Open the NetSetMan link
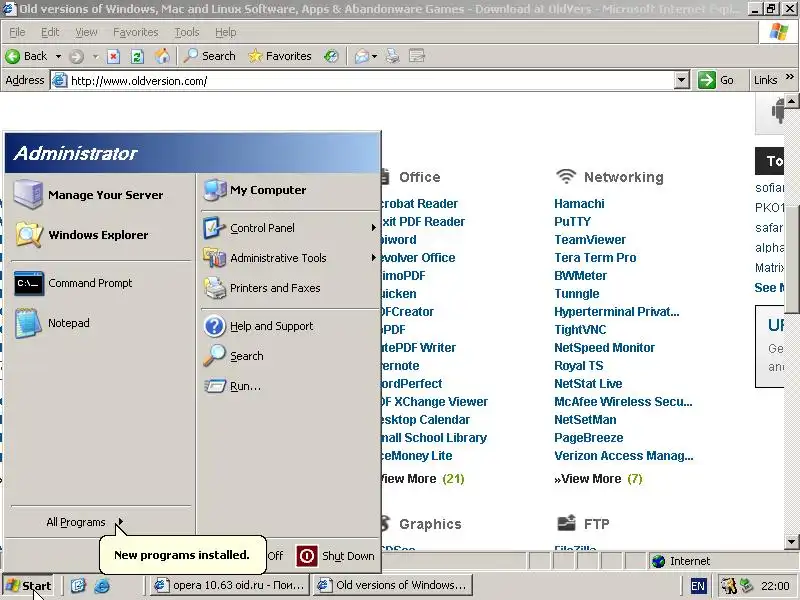 585,420
